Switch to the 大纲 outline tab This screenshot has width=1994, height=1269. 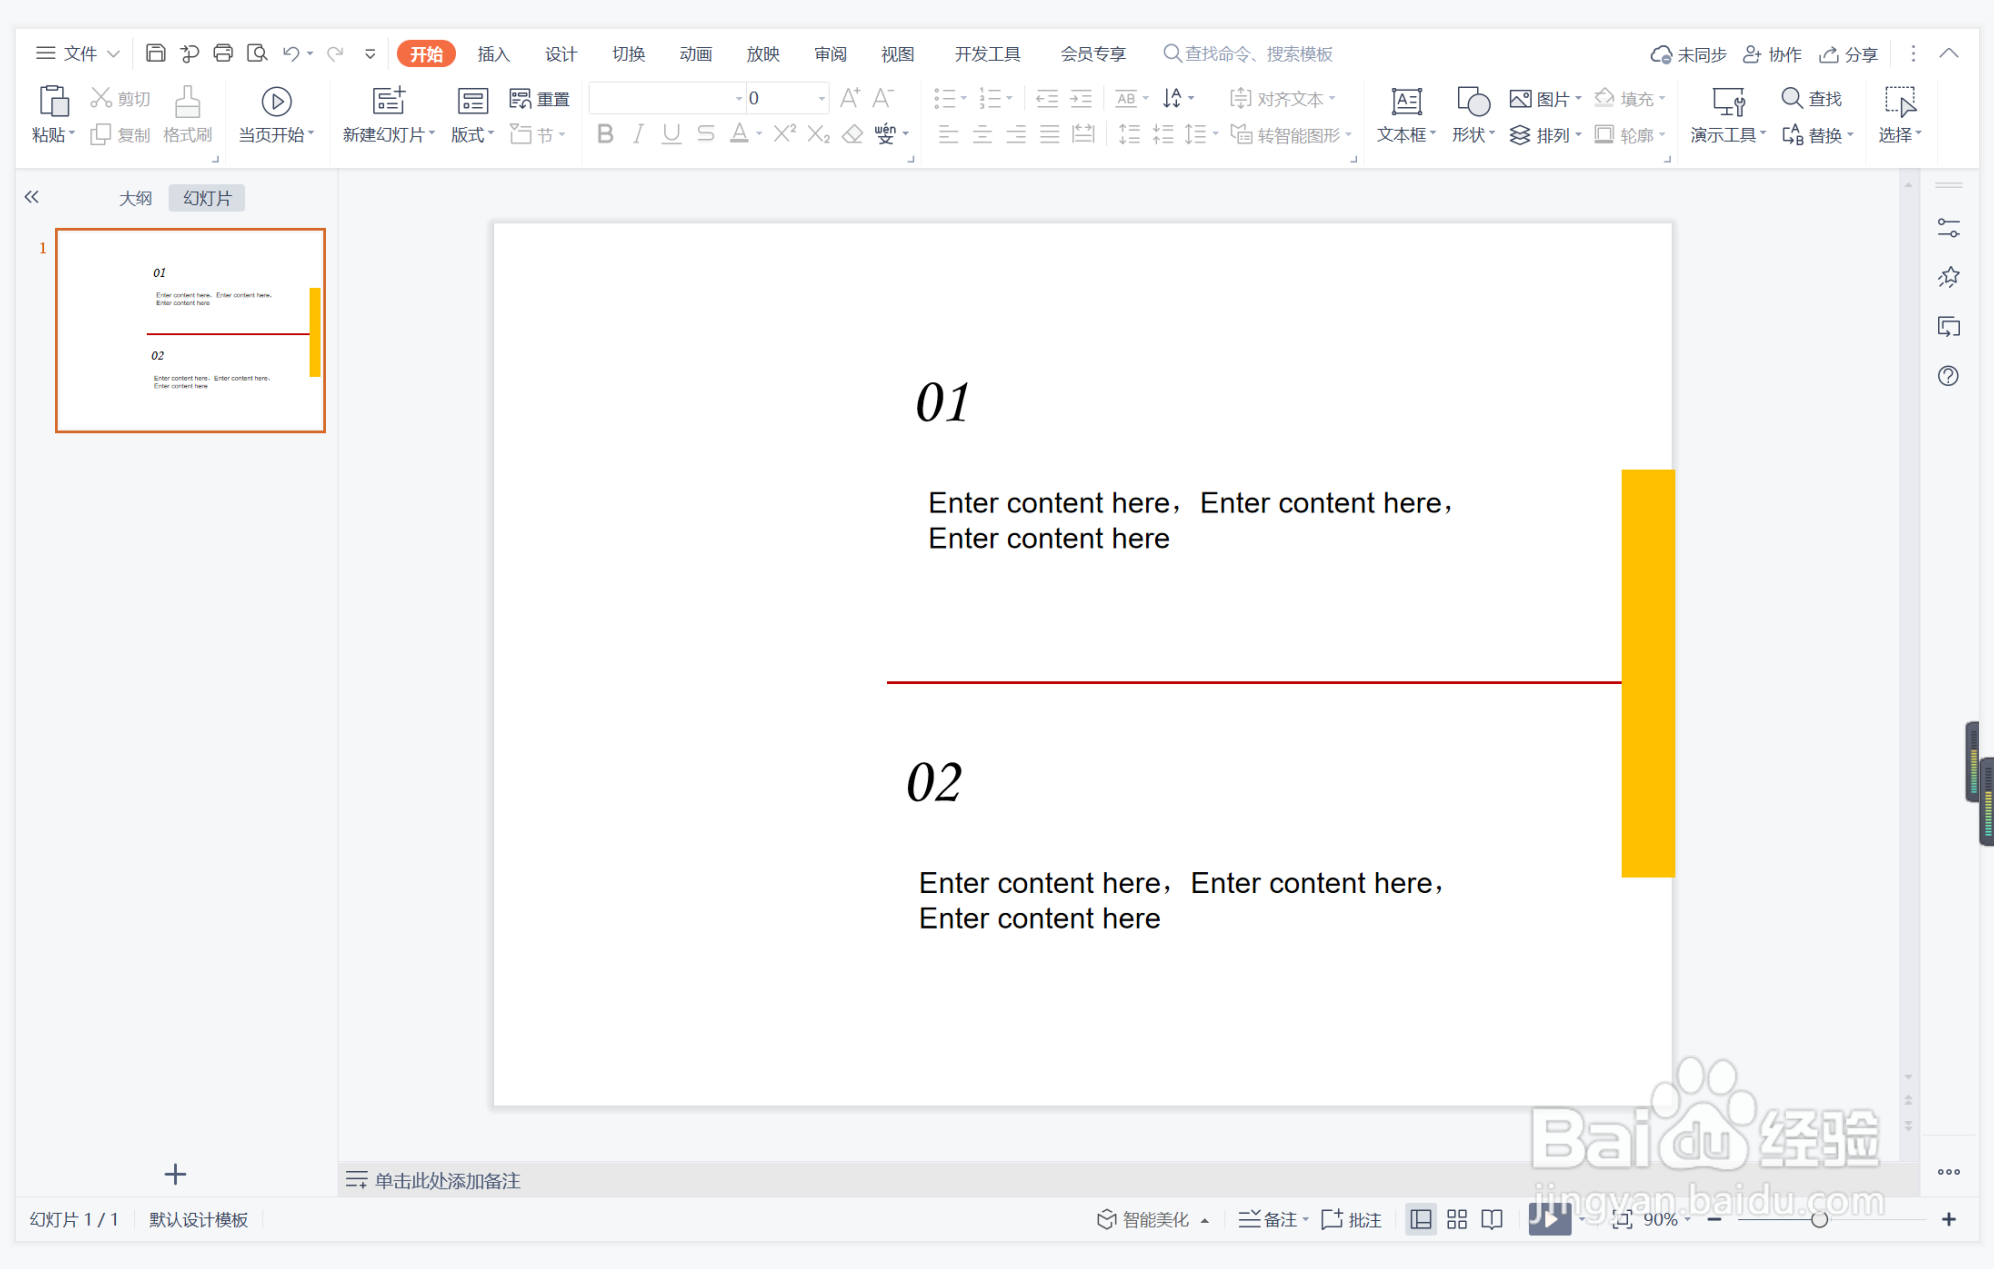pyautogui.click(x=135, y=198)
